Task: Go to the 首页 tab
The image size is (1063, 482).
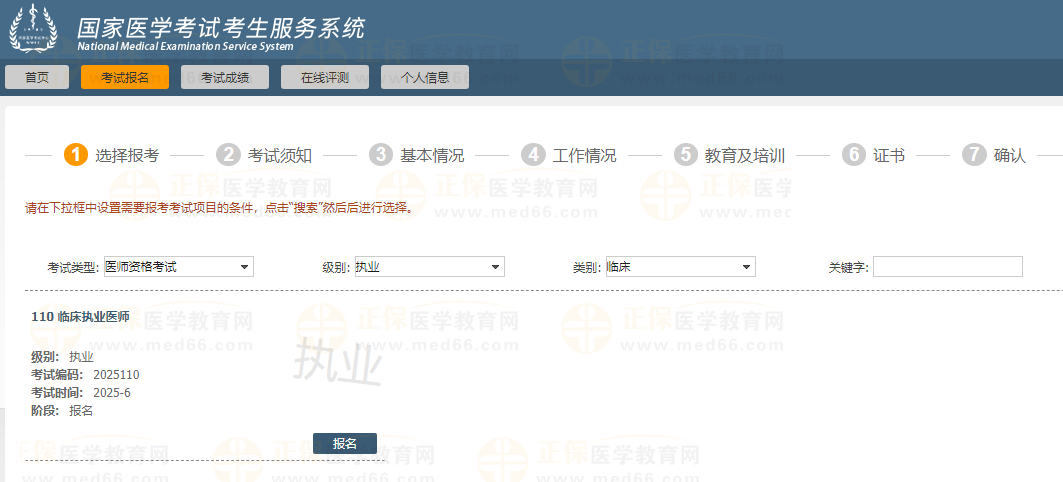Action: [37, 77]
